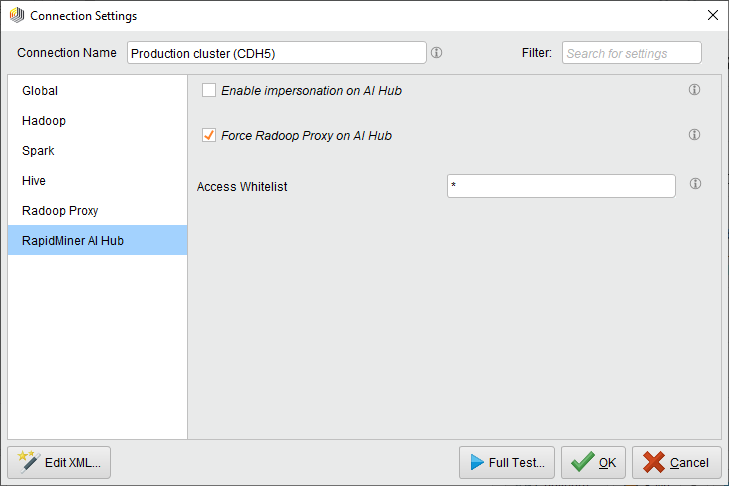This screenshot has height=486, width=729.
Task: Run the Full Test button
Action: pos(506,462)
